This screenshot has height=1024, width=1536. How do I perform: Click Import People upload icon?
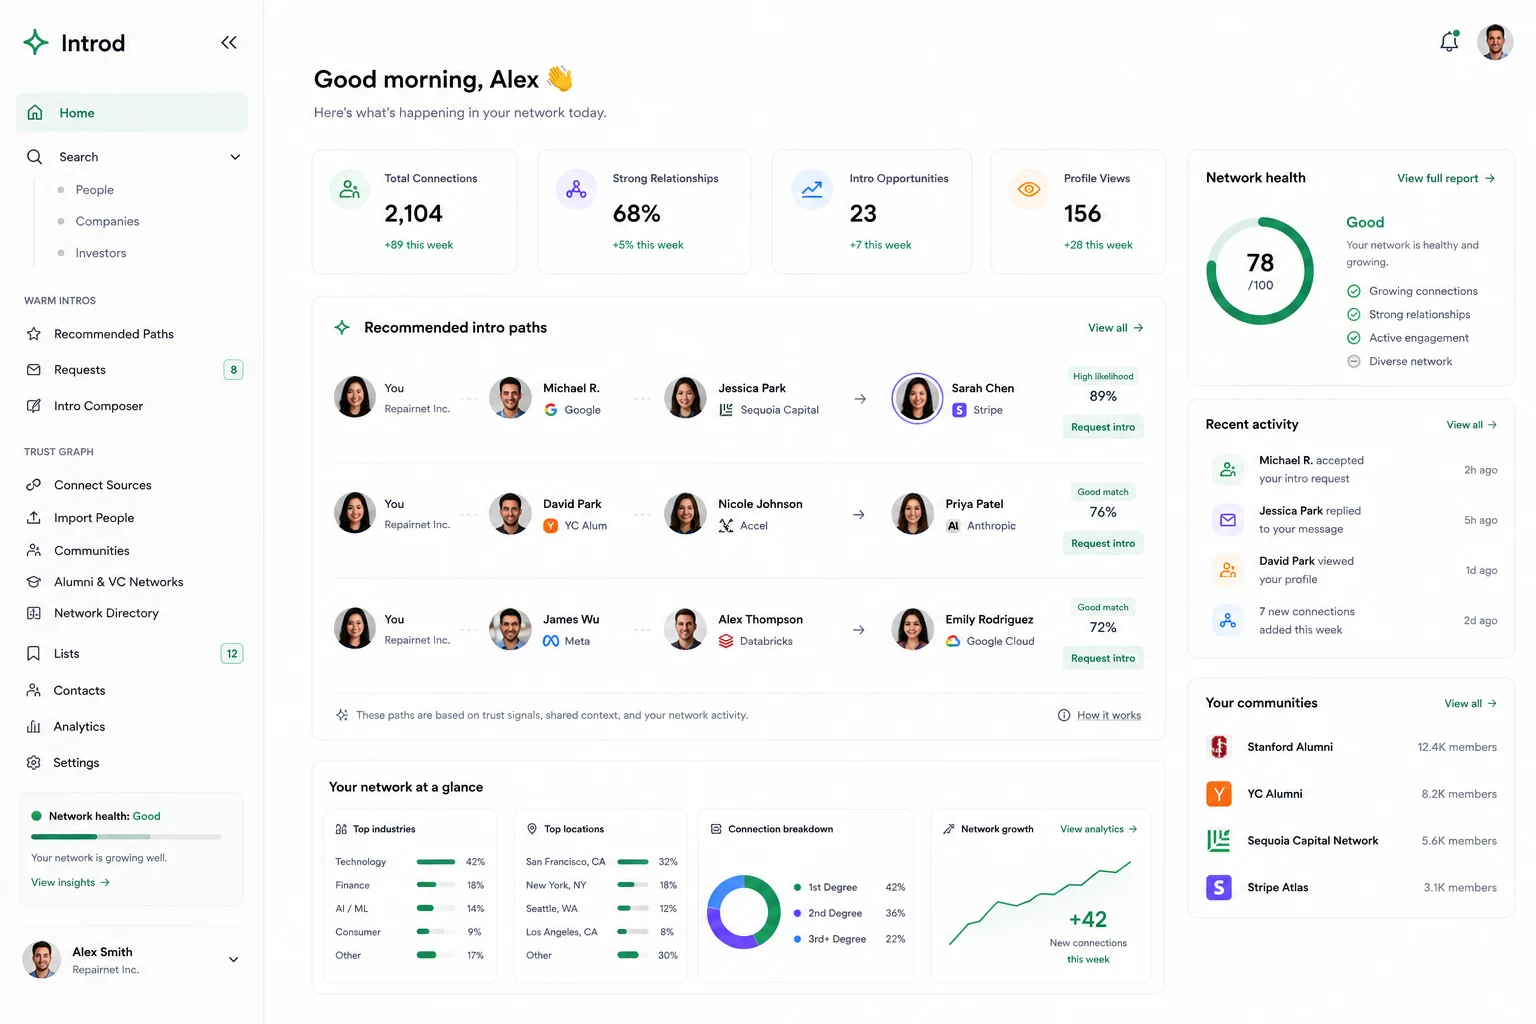[34, 518]
